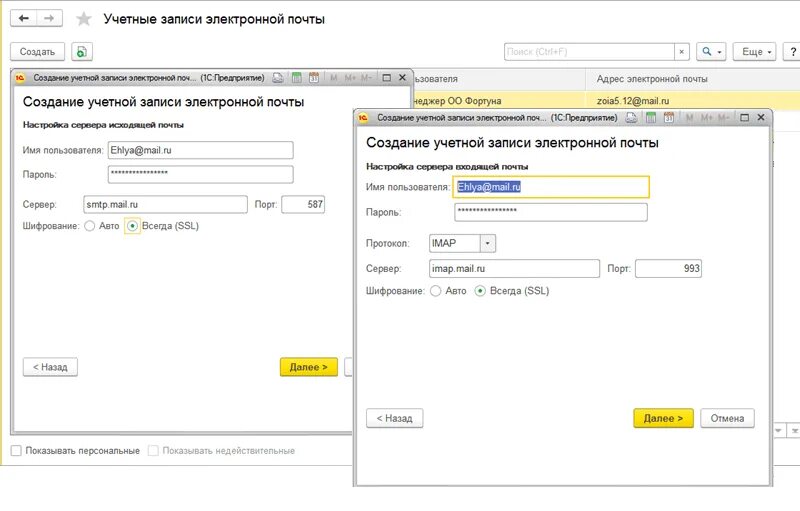Add page to favorites with star icon
This screenshot has height=511, width=800.
[83, 19]
